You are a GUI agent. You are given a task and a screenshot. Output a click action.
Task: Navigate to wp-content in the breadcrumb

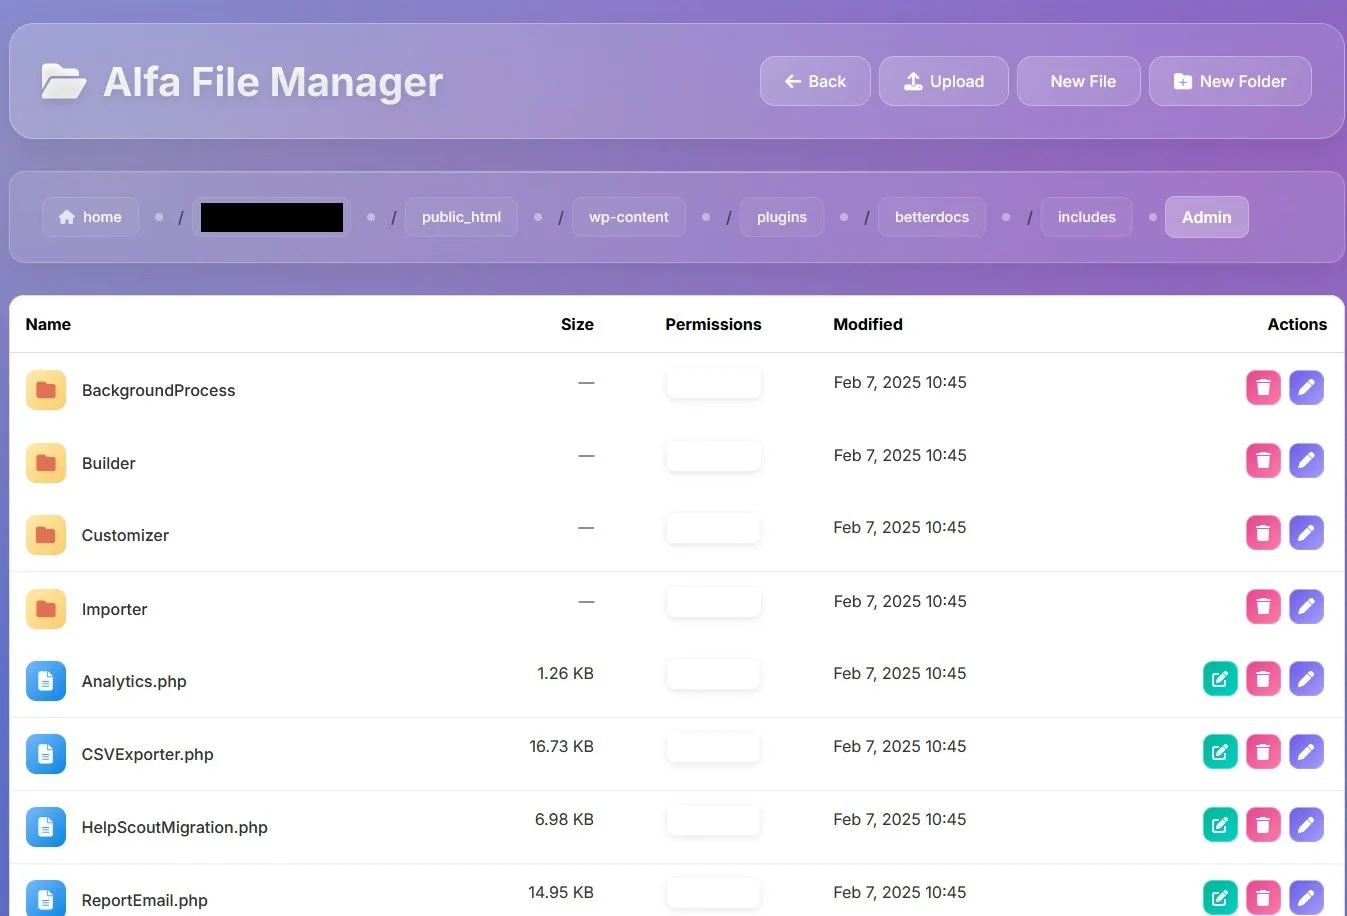tap(628, 216)
